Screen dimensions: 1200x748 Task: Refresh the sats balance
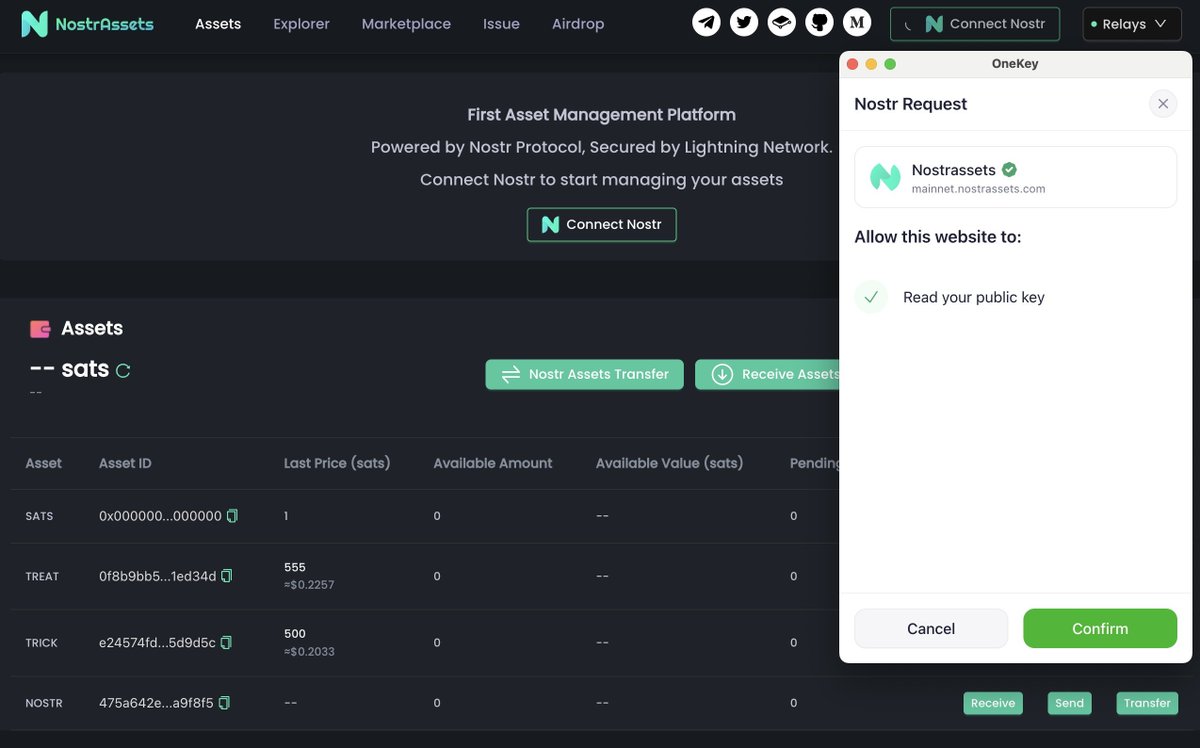tap(123, 370)
